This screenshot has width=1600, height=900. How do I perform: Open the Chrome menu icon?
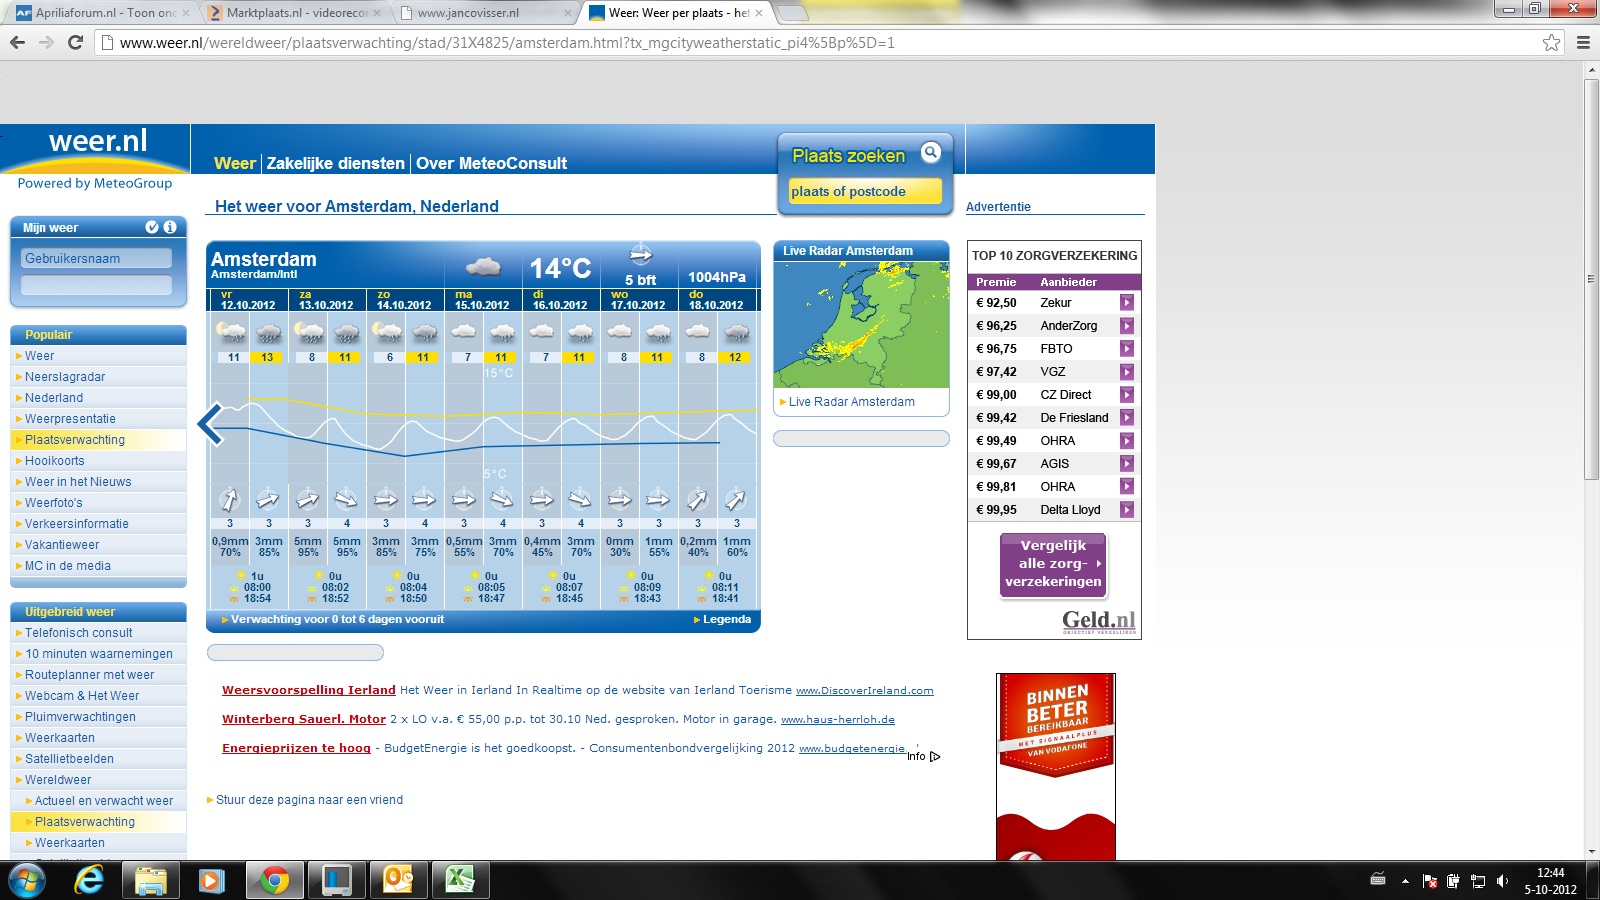coord(1583,42)
